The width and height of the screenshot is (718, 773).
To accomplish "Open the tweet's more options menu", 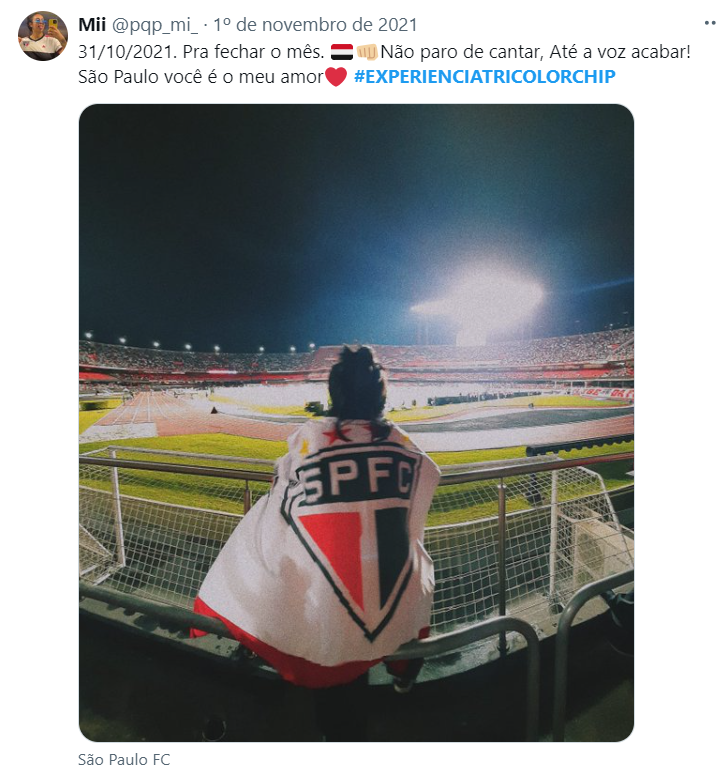I will pyautogui.click(x=711, y=23).
